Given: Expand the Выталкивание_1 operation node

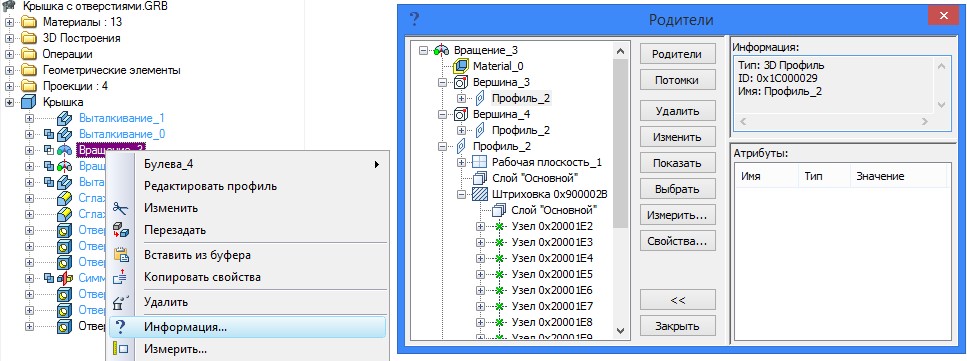Looking at the screenshot, I should [x=29, y=118].
